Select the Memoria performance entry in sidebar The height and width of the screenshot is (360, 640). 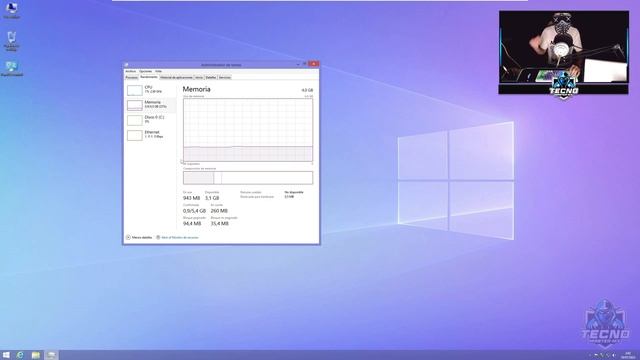pos(150,105)
